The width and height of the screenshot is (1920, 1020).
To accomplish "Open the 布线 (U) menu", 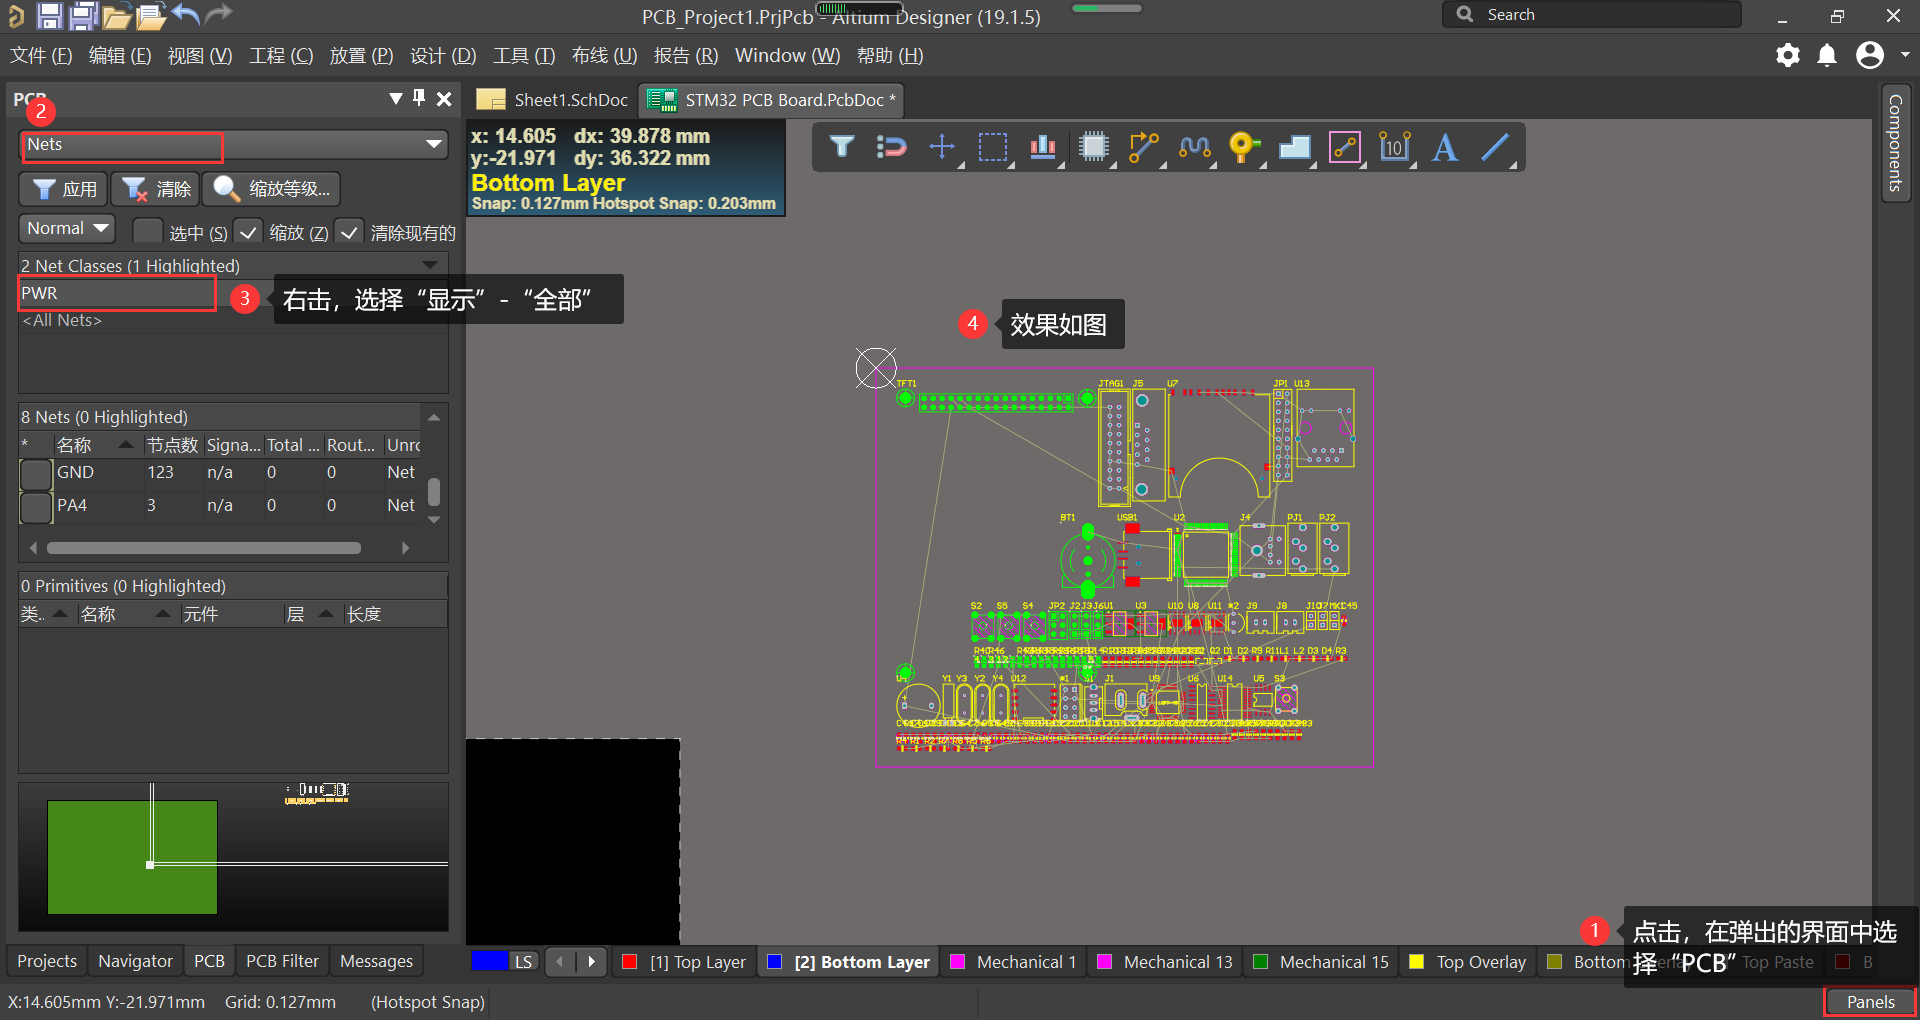I will (604, 55).
